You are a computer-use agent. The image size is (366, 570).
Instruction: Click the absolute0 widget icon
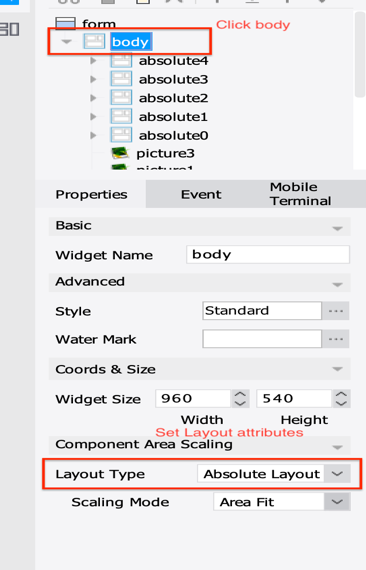pos(121,135)
